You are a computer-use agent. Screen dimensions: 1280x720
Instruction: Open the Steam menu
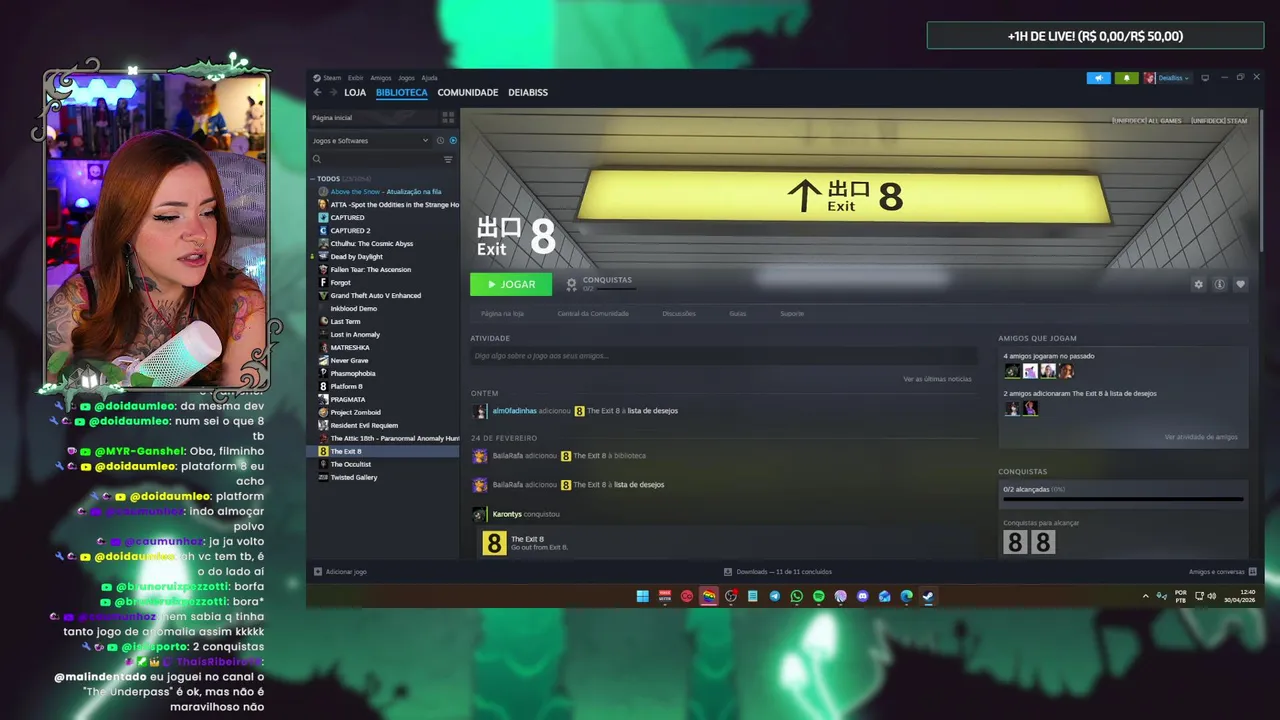coord(328,78)
